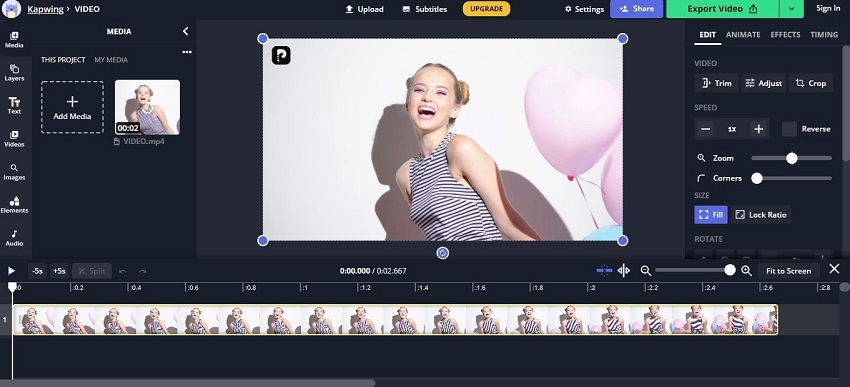Switch to the ANIMATE tab
This screenshot has height=387, width=850.
click(743, 34)
